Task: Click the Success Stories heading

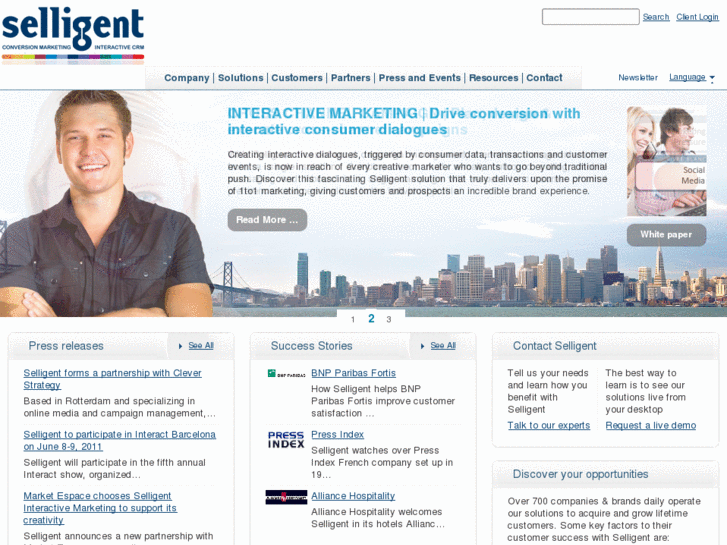Action: pyautogui.click(x=312, y=346)
